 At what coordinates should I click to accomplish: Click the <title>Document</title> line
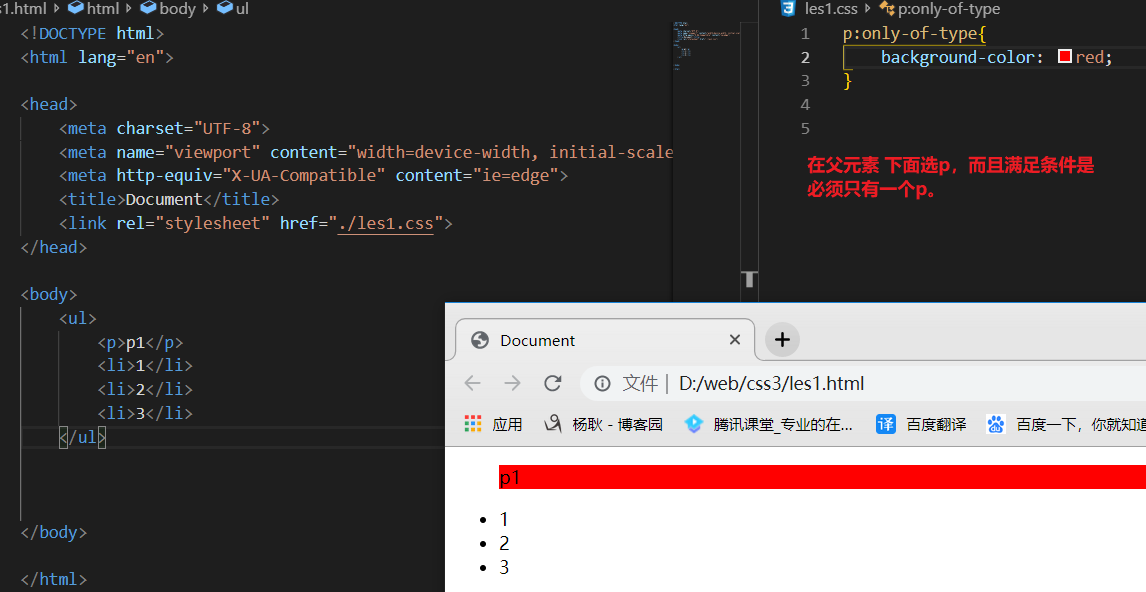pos(169,200)
